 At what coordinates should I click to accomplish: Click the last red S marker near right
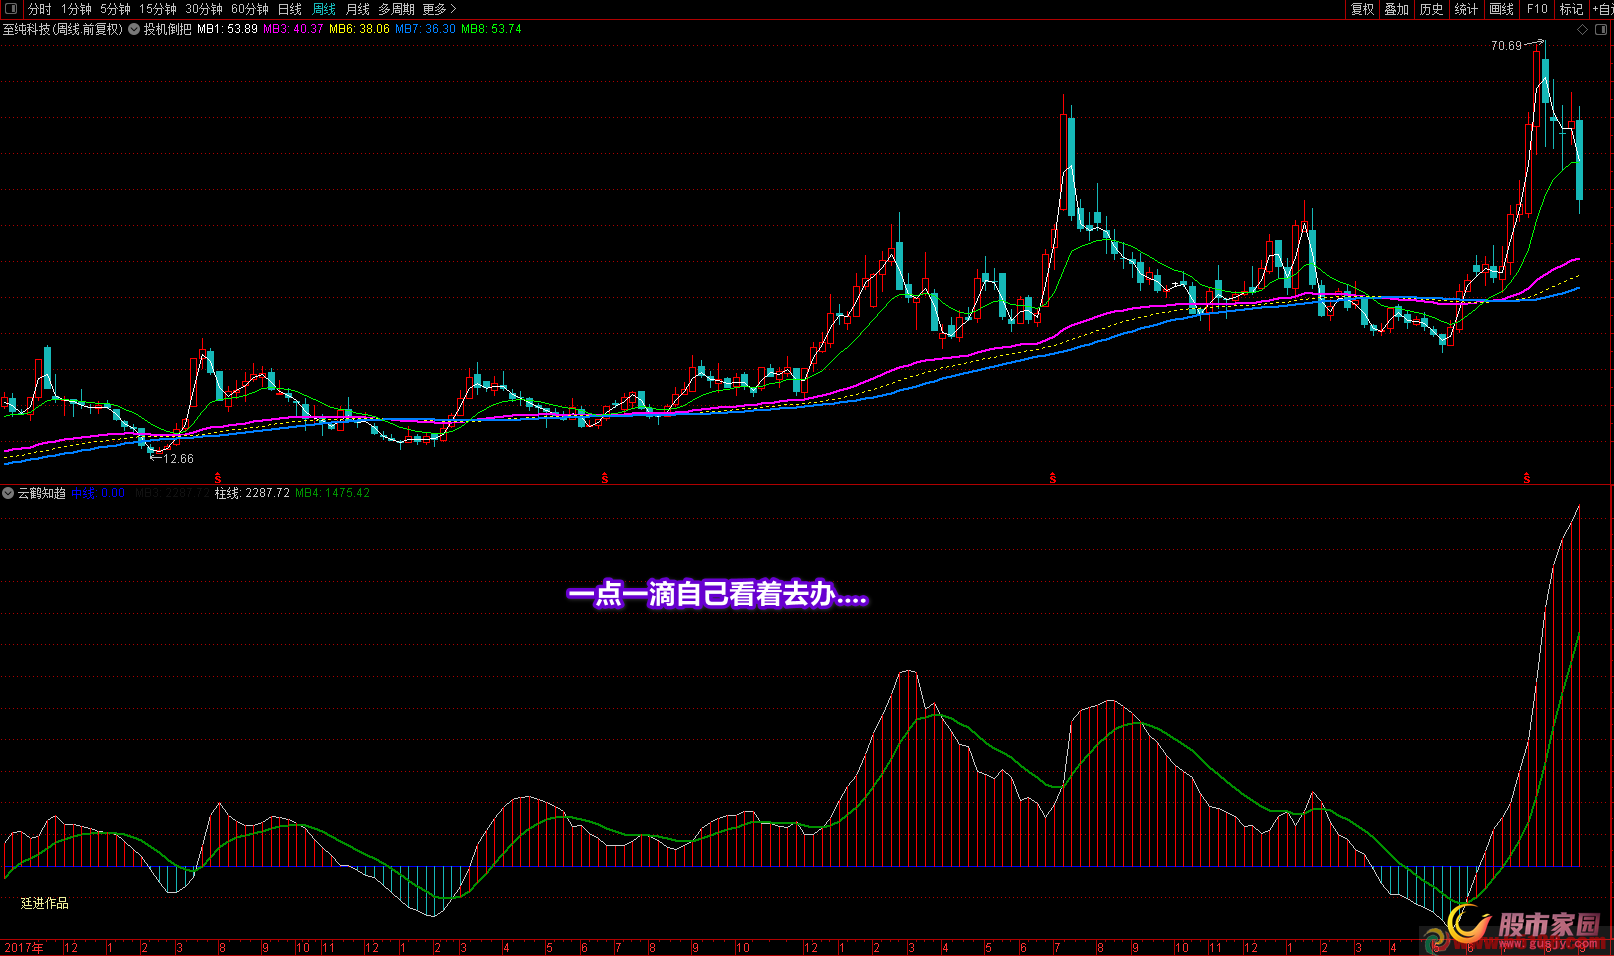point(1526,479)
